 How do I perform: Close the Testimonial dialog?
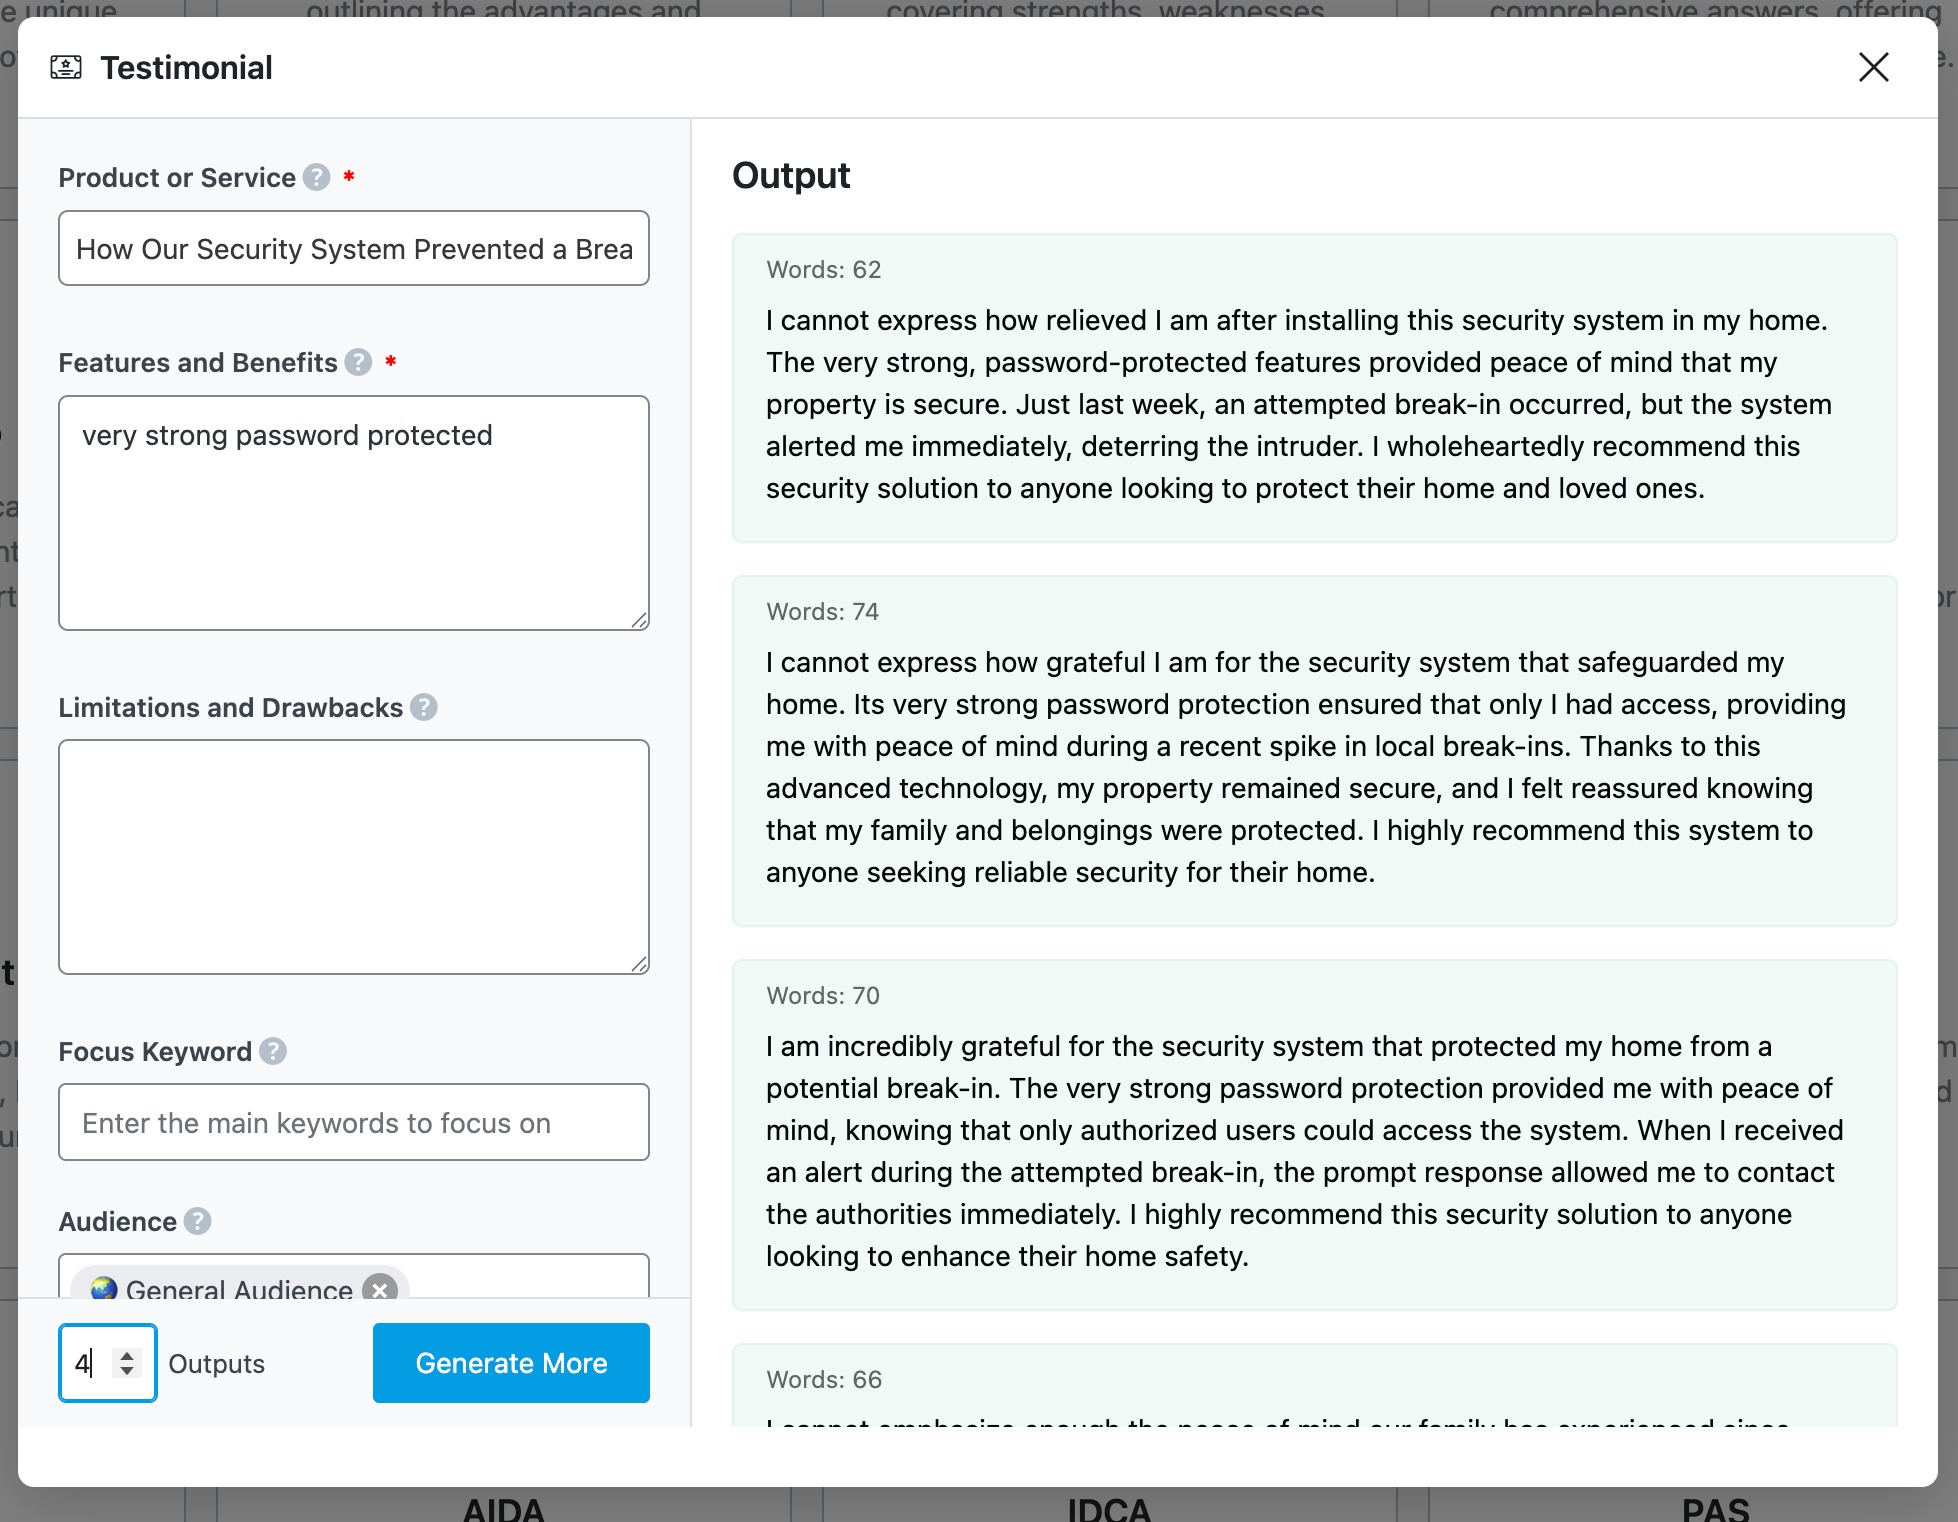click(x=1873, y=67)
